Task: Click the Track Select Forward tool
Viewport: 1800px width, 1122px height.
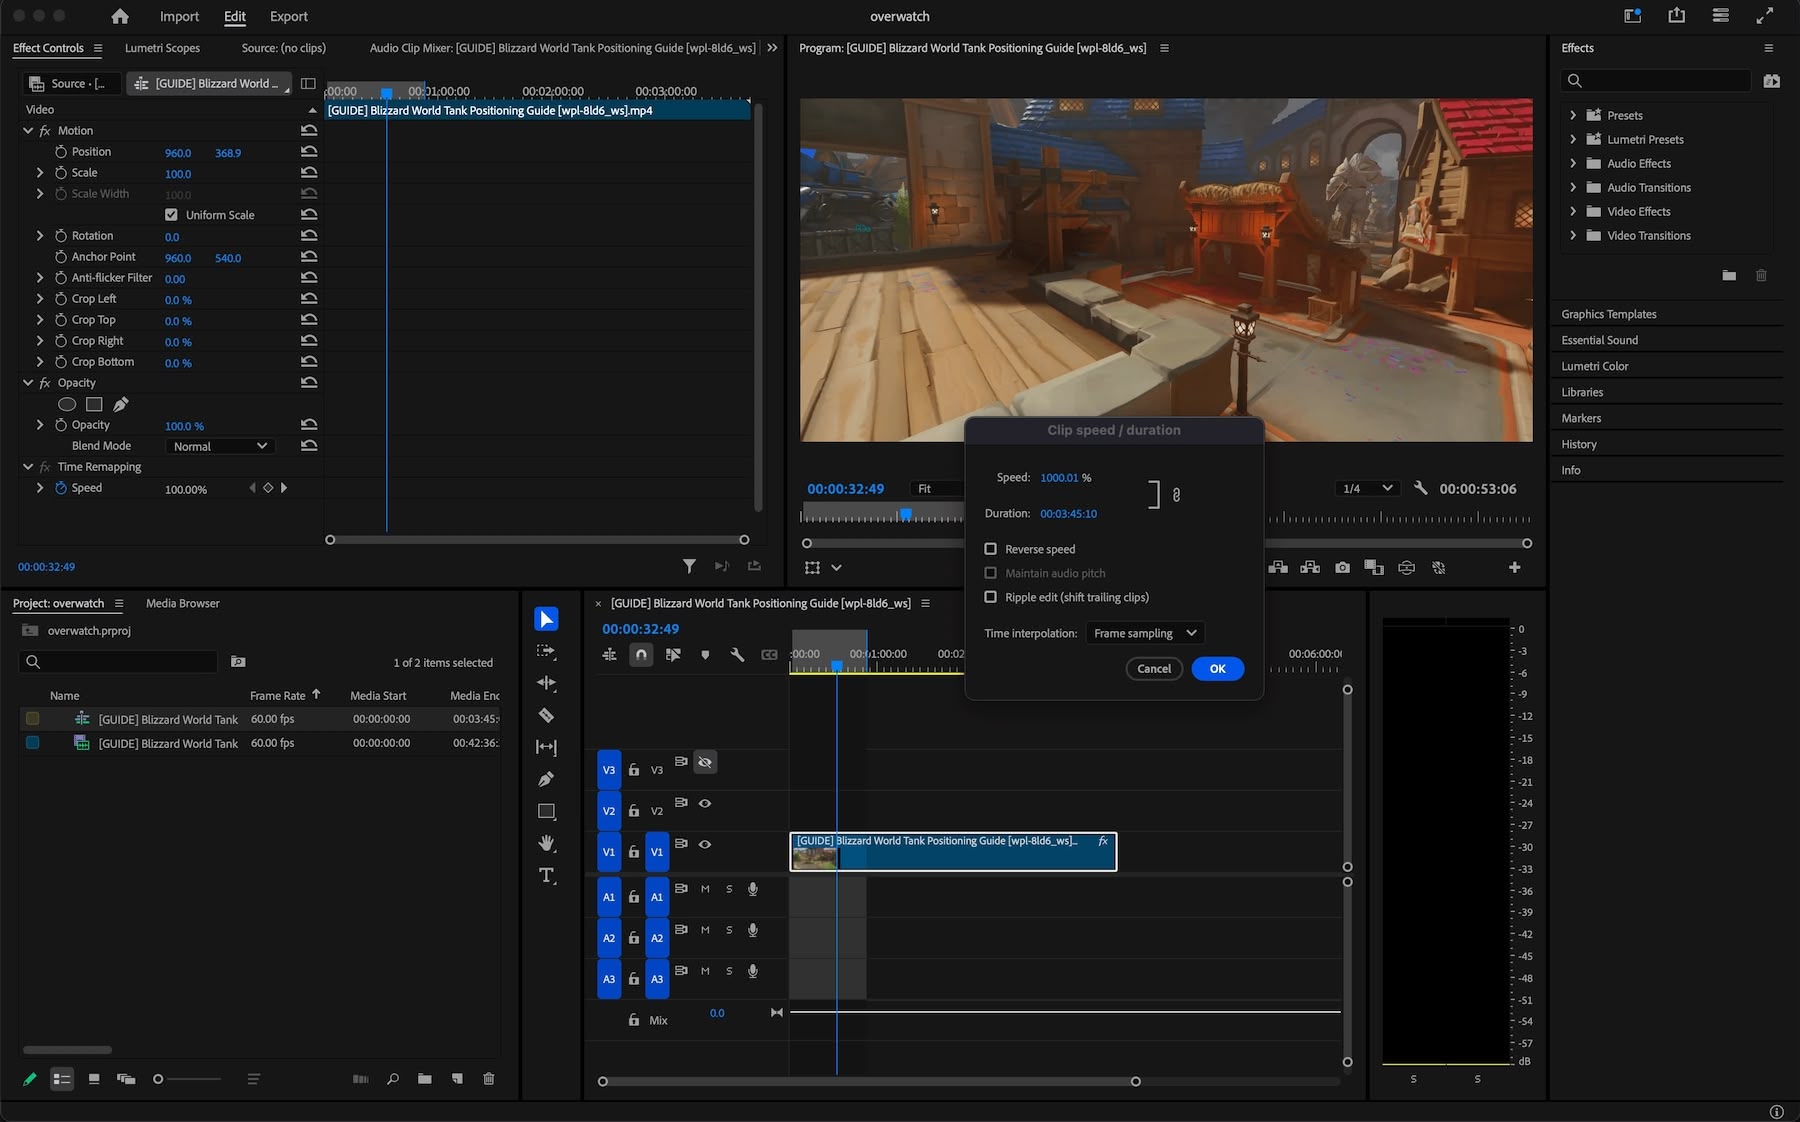Action: (546, 651)
